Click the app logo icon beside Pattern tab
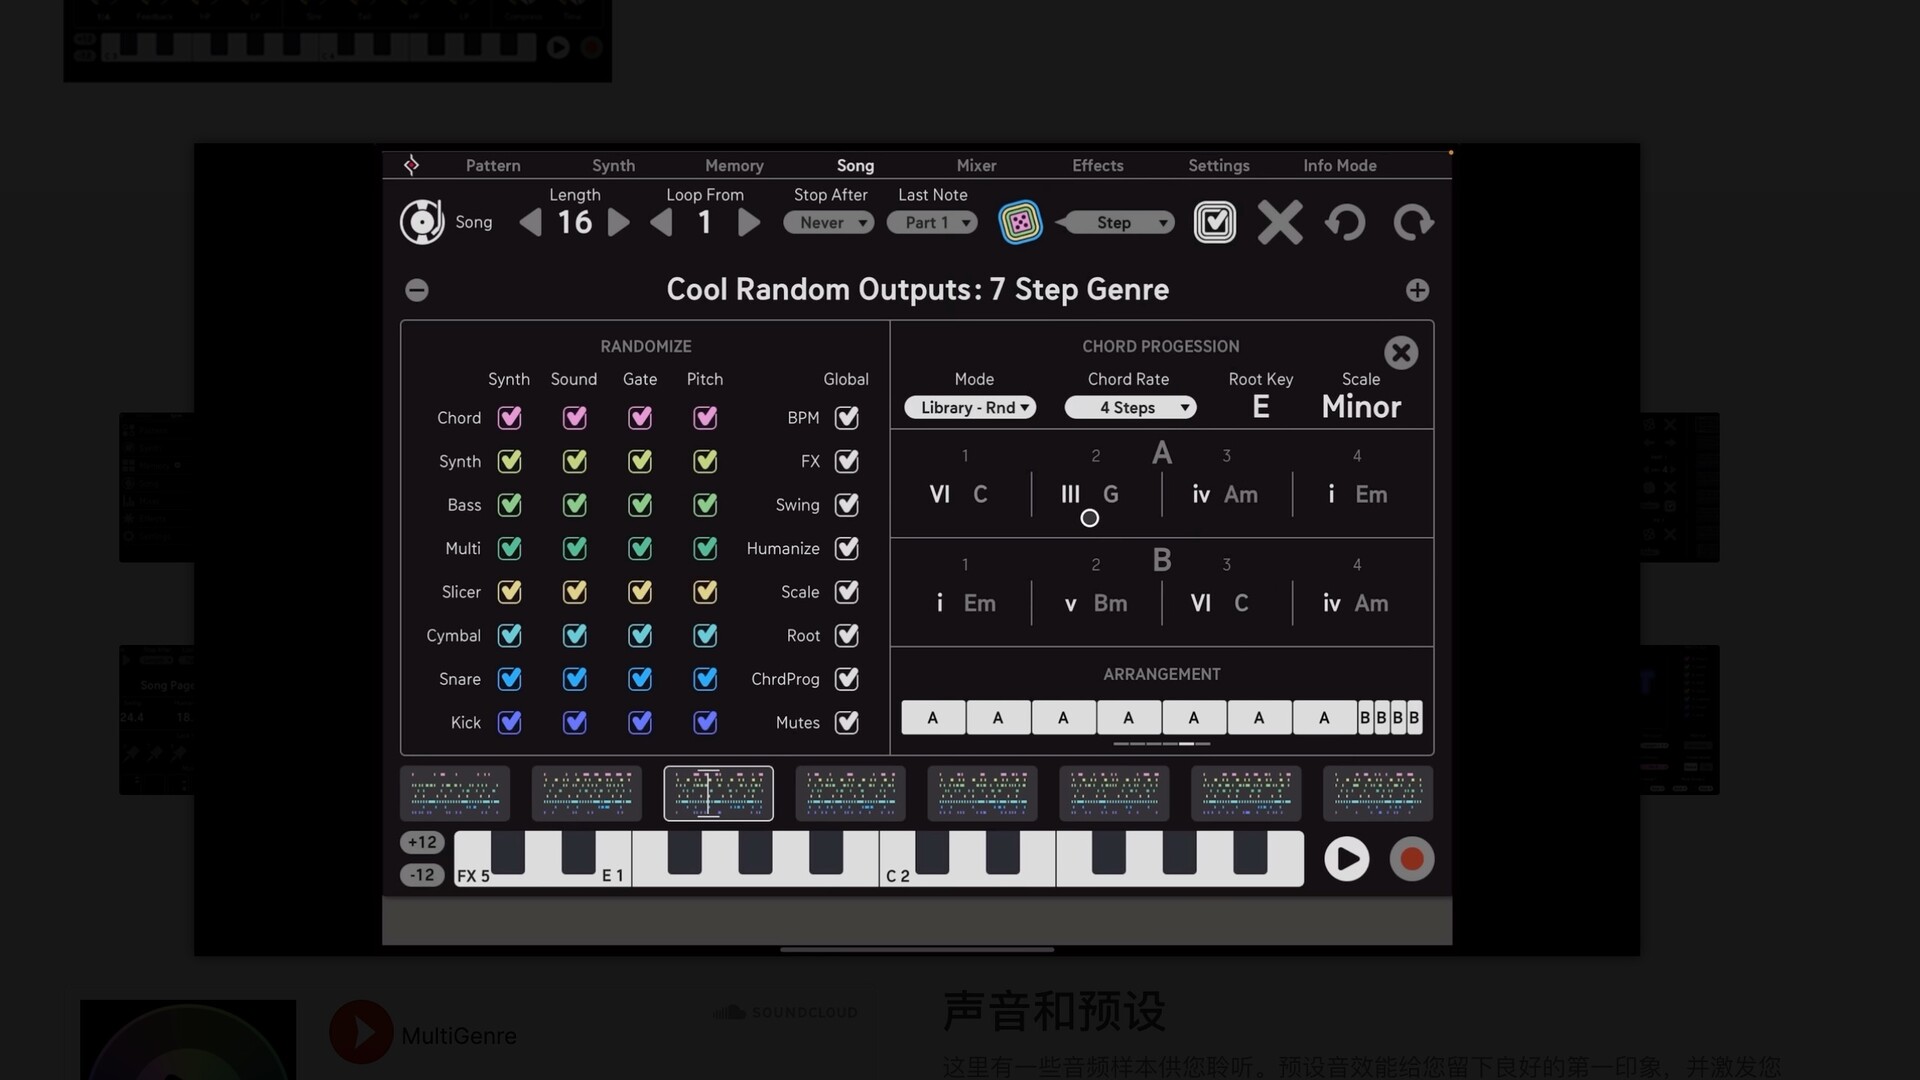The width and height of the screenshot is (1920, 1080). coord(411,165)
